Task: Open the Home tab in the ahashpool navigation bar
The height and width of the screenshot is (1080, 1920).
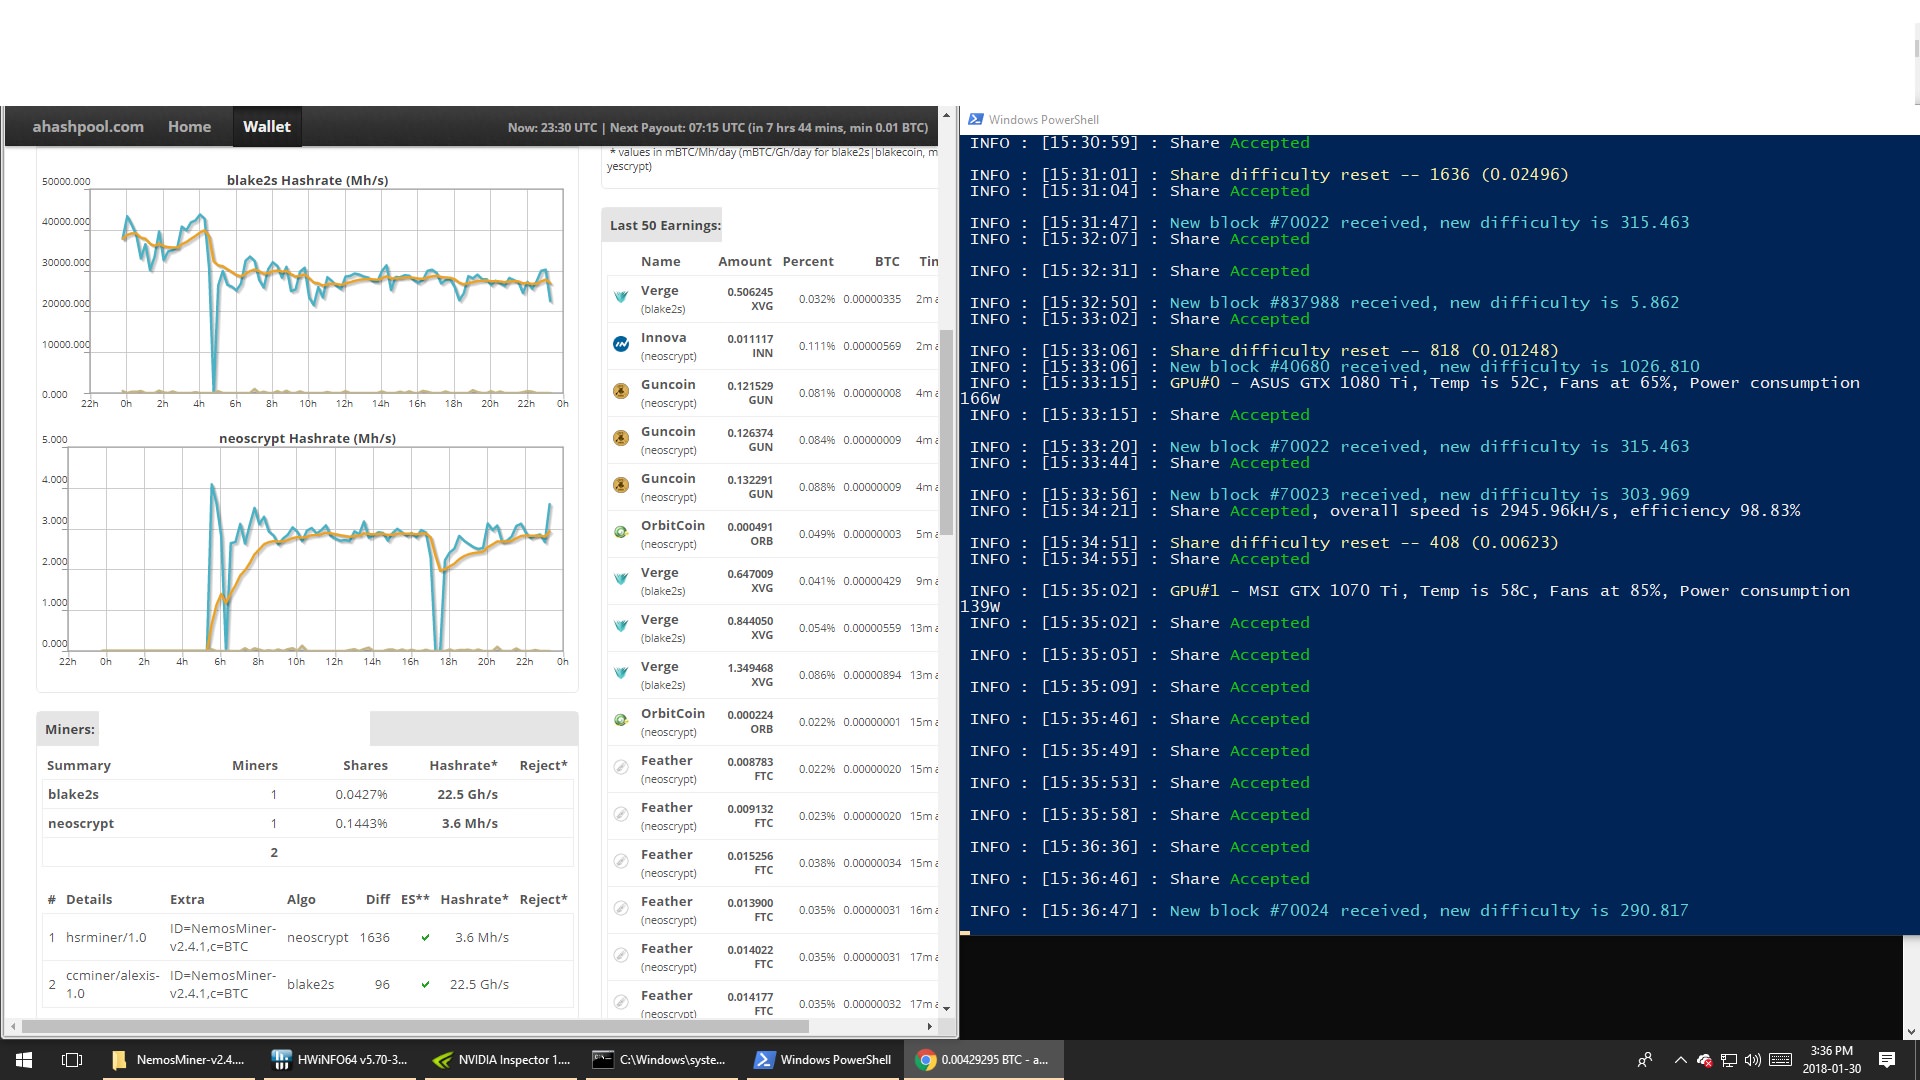Action: (x=189, y=127)
